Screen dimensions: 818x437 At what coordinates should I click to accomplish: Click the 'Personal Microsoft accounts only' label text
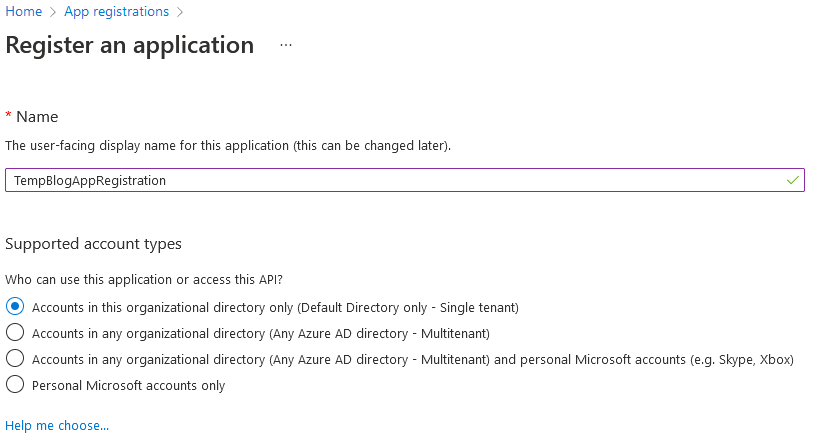point(128,386)
